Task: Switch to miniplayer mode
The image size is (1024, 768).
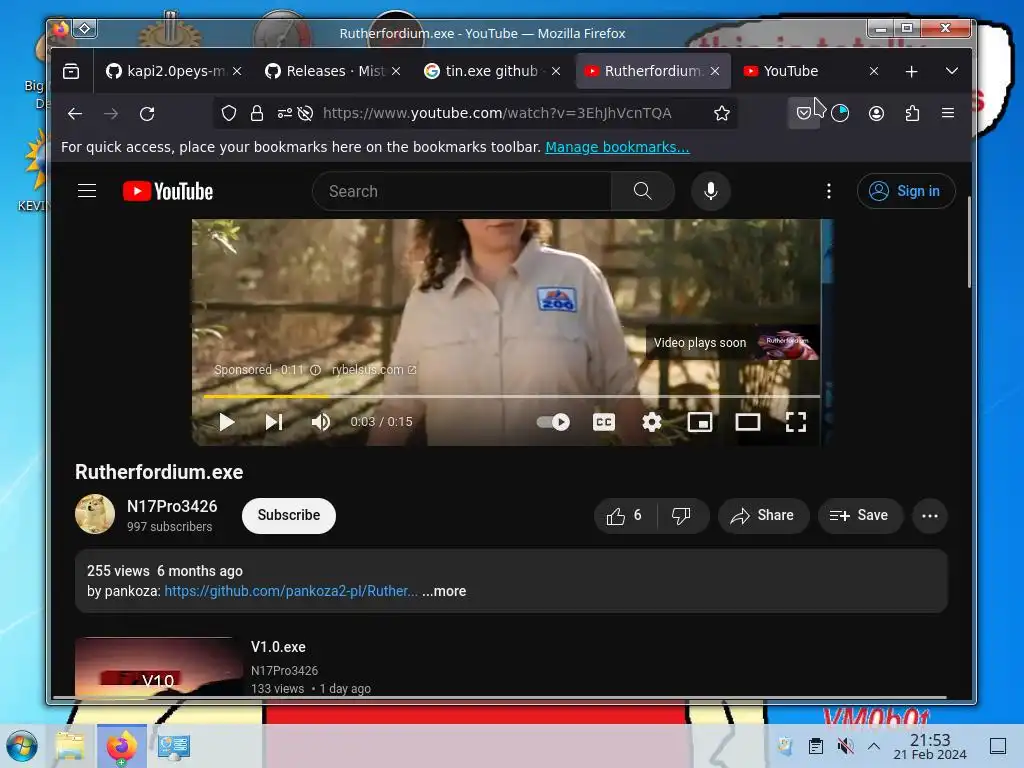Action: 699,422
